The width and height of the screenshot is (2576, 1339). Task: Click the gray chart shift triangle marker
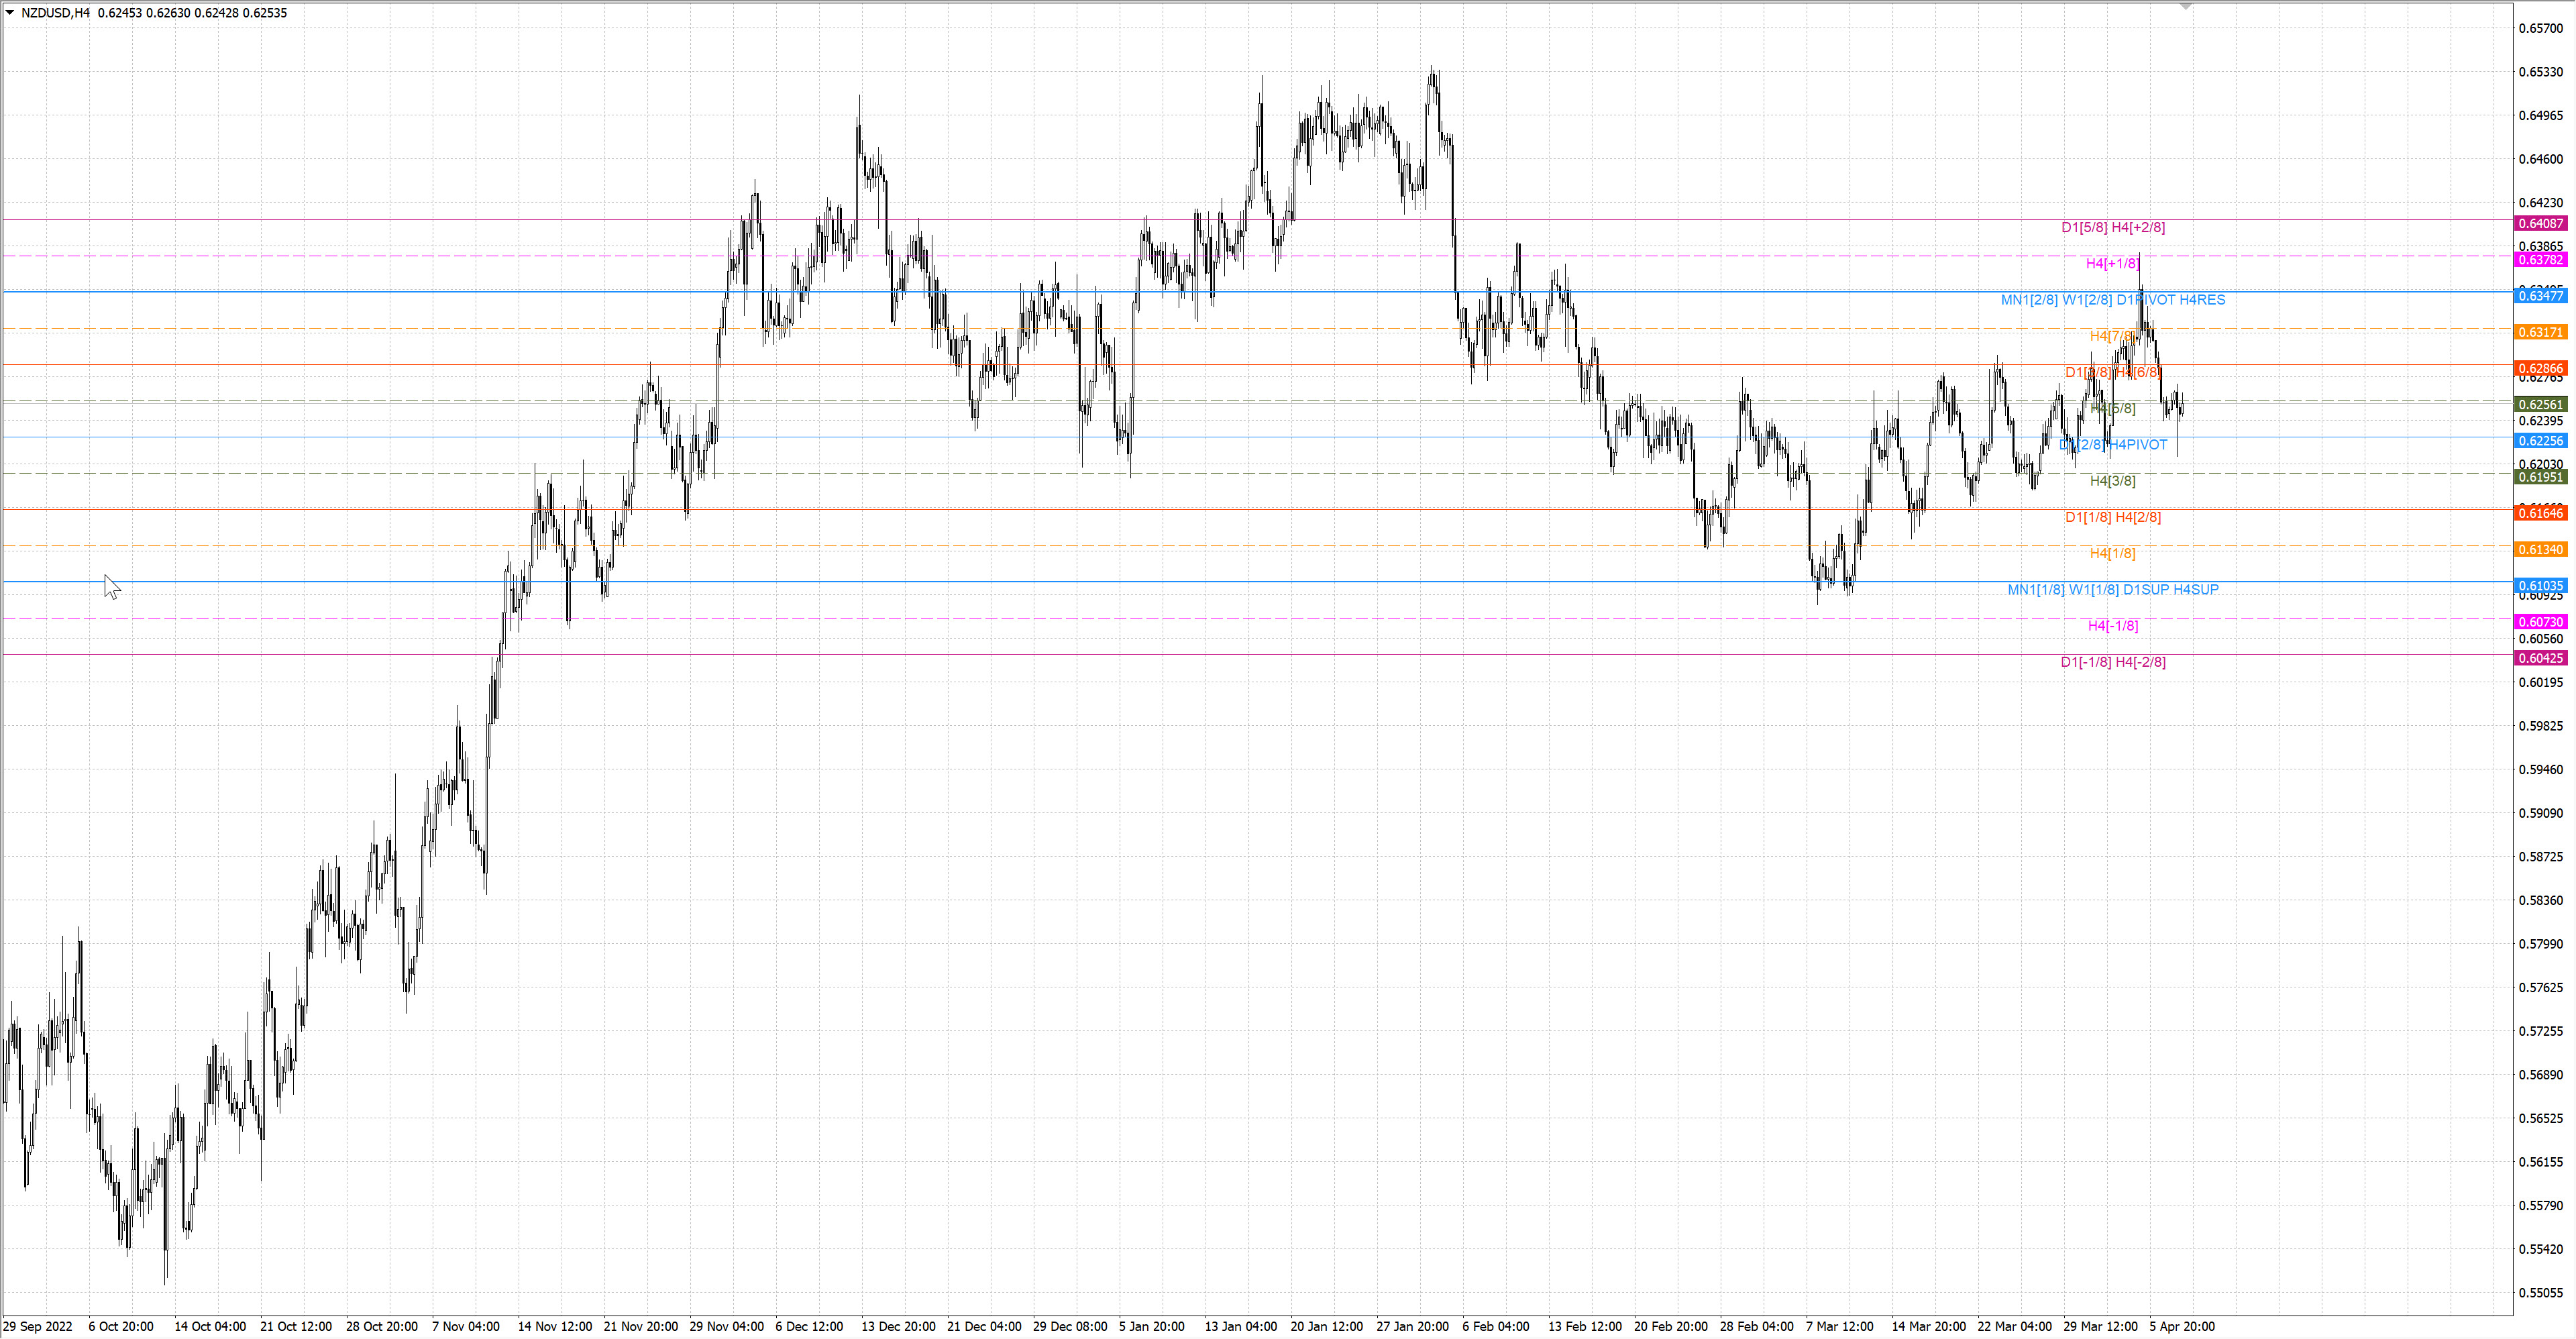click(x=2186, y=7)
